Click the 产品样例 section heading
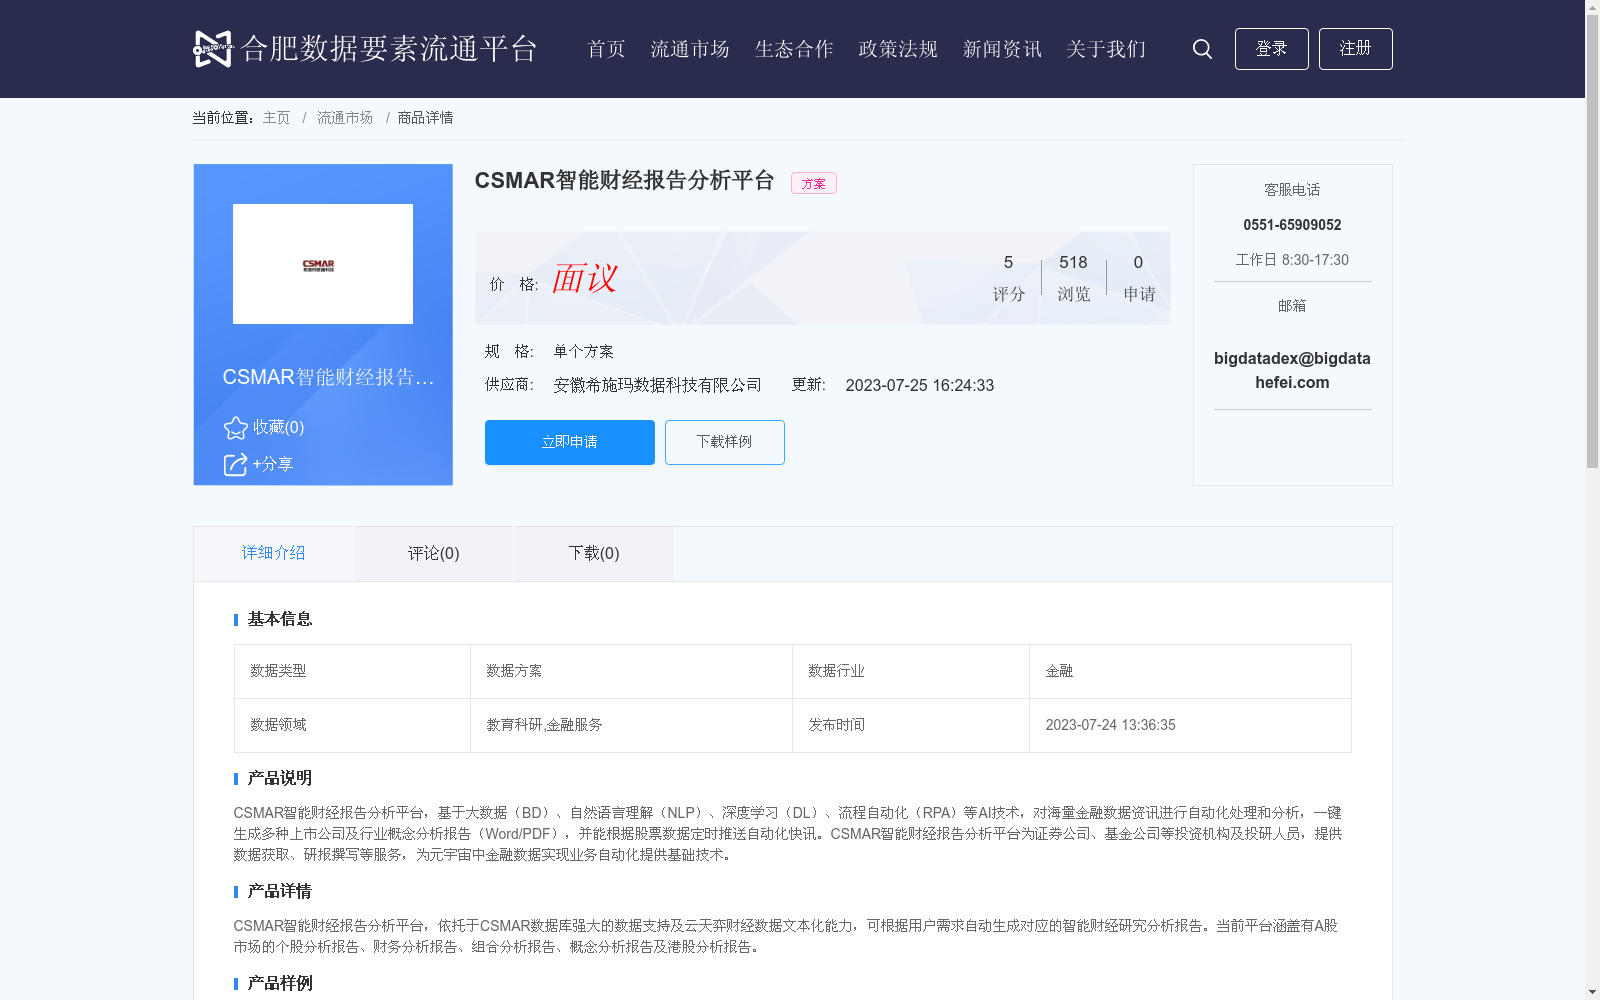Image resolution: width=1600 pixels, height=1000 pixels. [280, 983]
